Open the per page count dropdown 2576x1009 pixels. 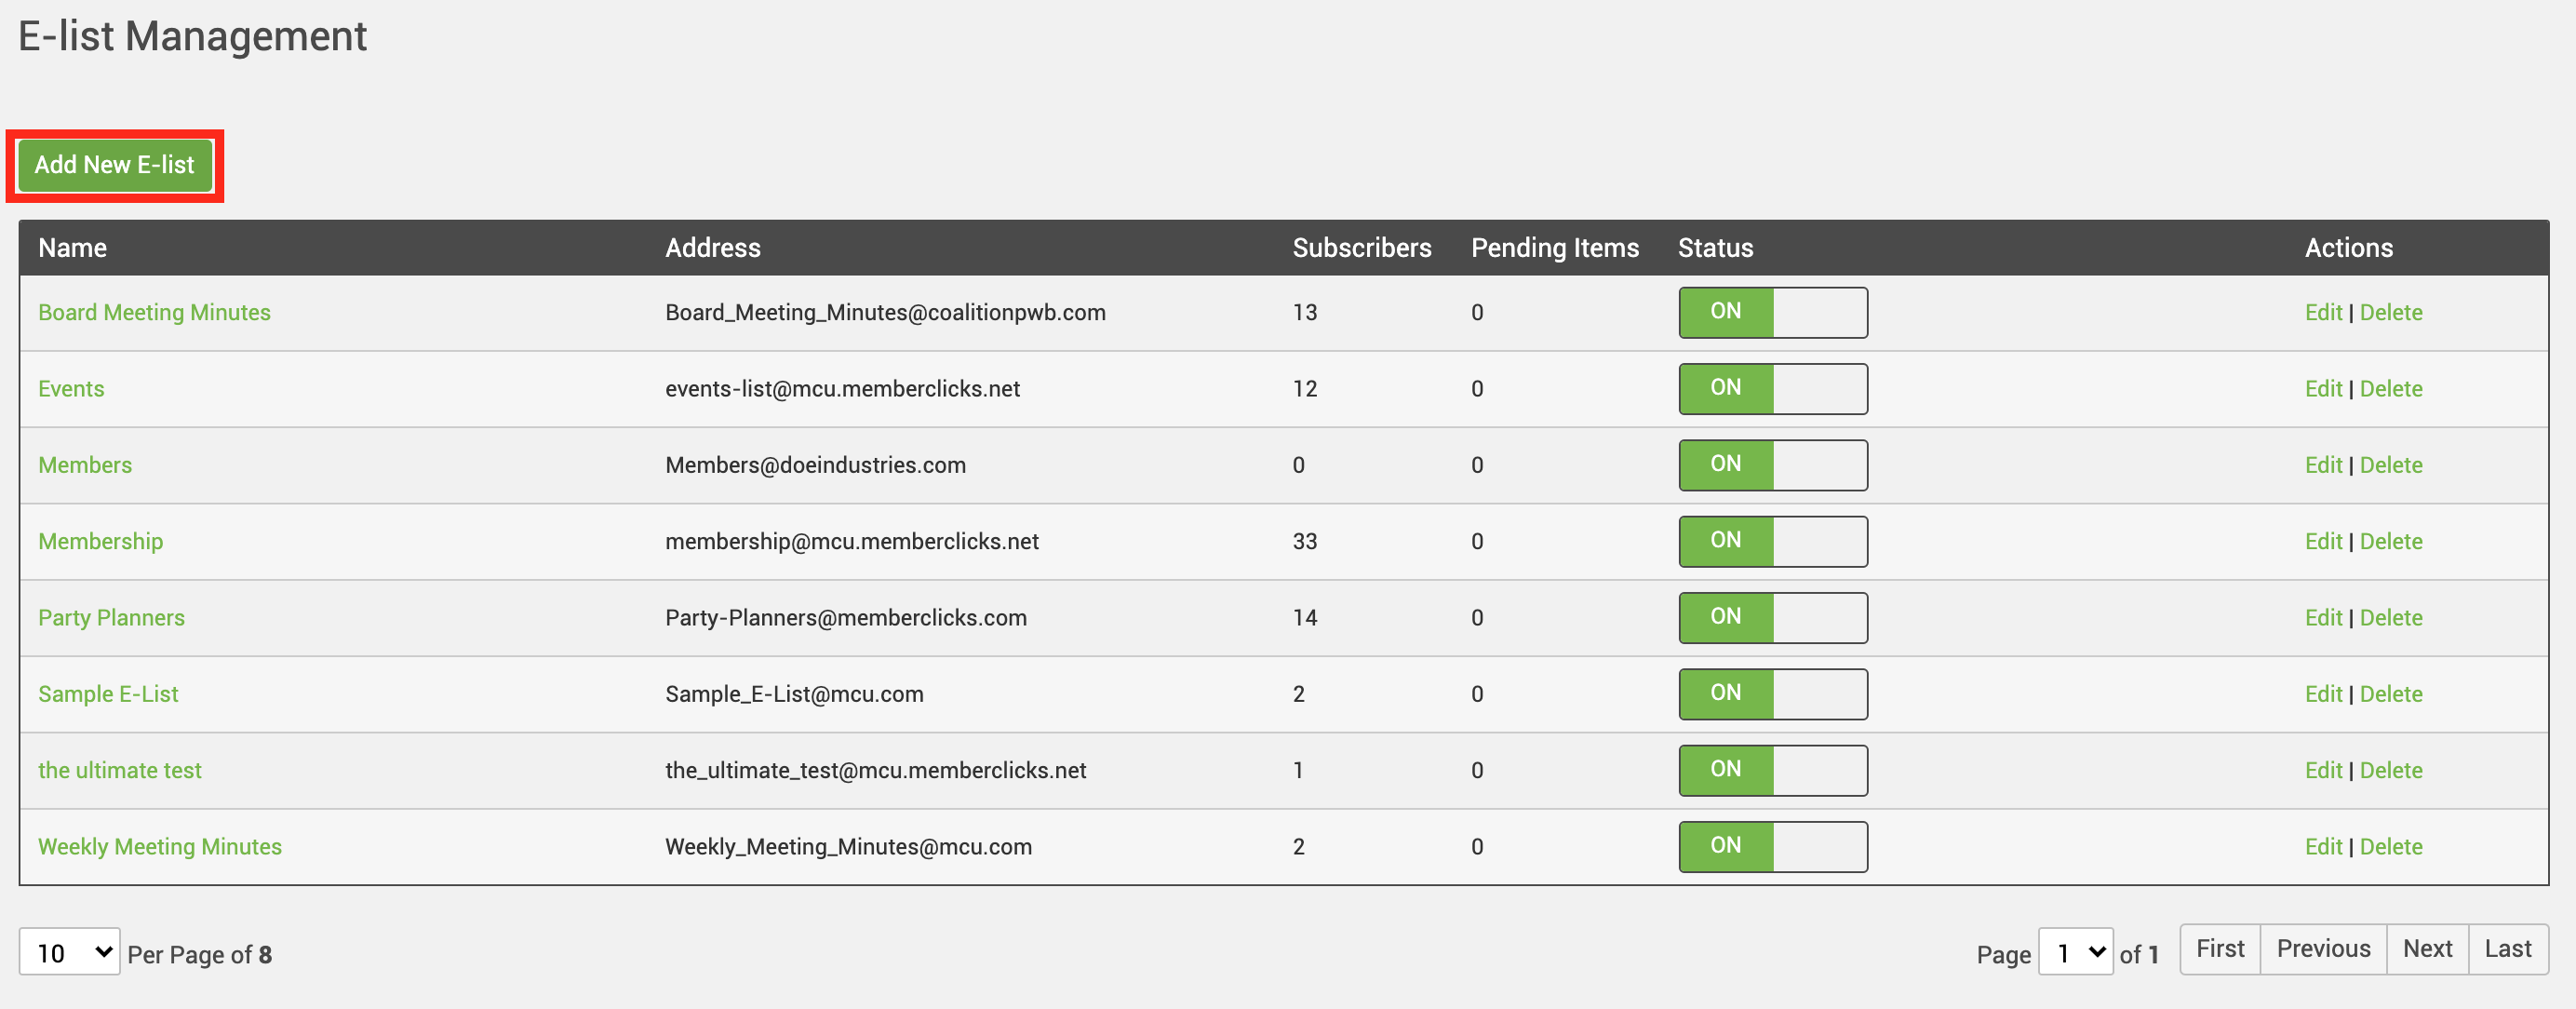click(70, 952)
